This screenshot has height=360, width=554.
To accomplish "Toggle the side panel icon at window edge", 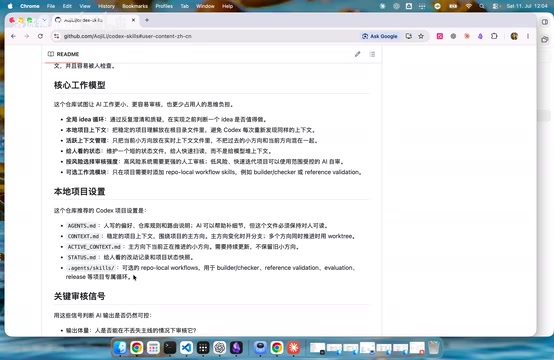I will click(545, 22).
